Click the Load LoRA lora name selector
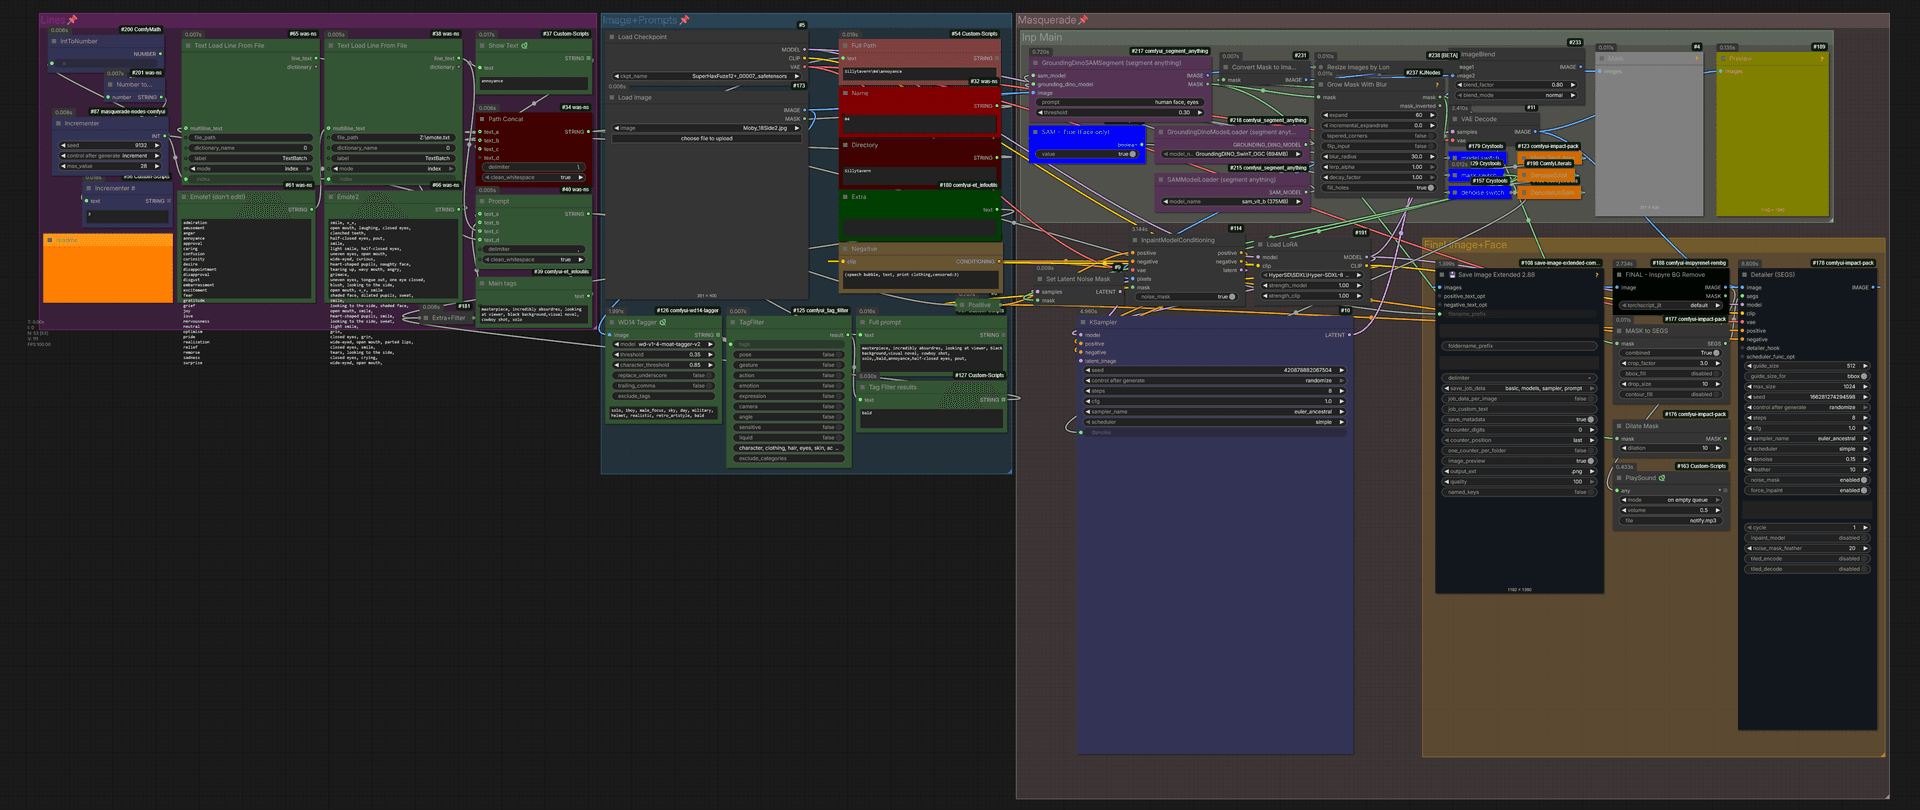Image resolution: width=1920 pixels, height=810 pixels. pos(1312,275)
